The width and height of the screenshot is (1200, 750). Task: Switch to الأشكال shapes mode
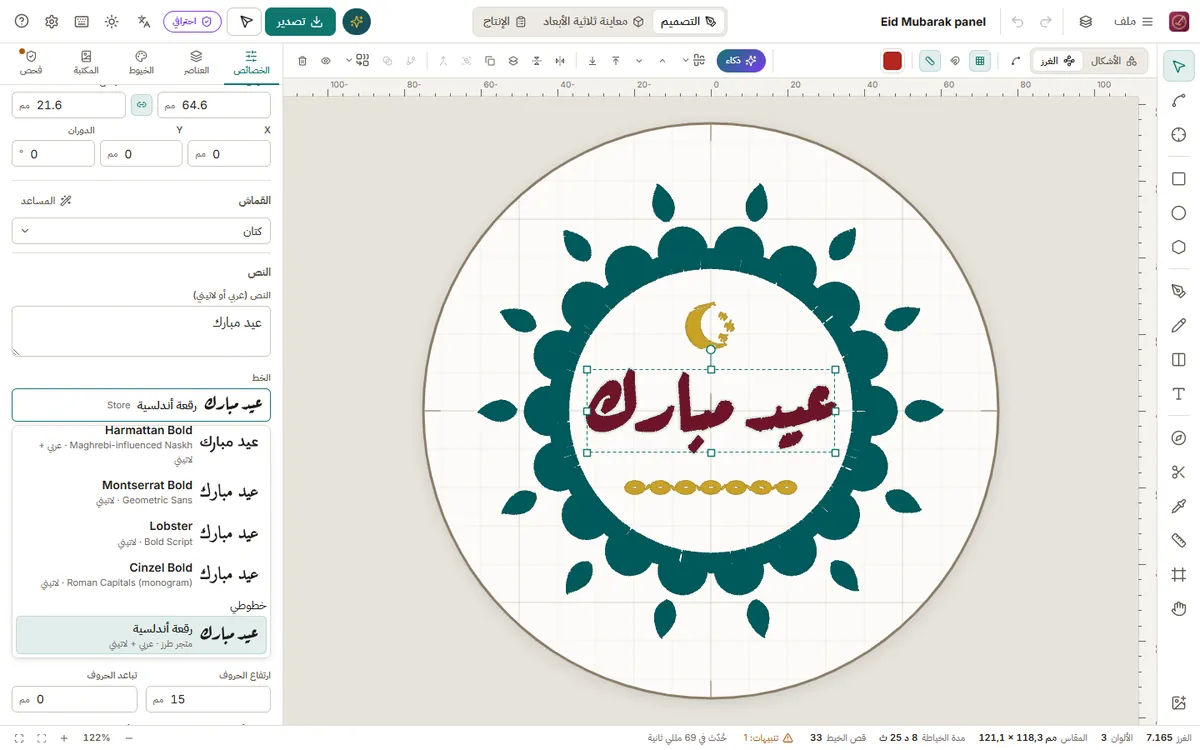coord(1113,61)
